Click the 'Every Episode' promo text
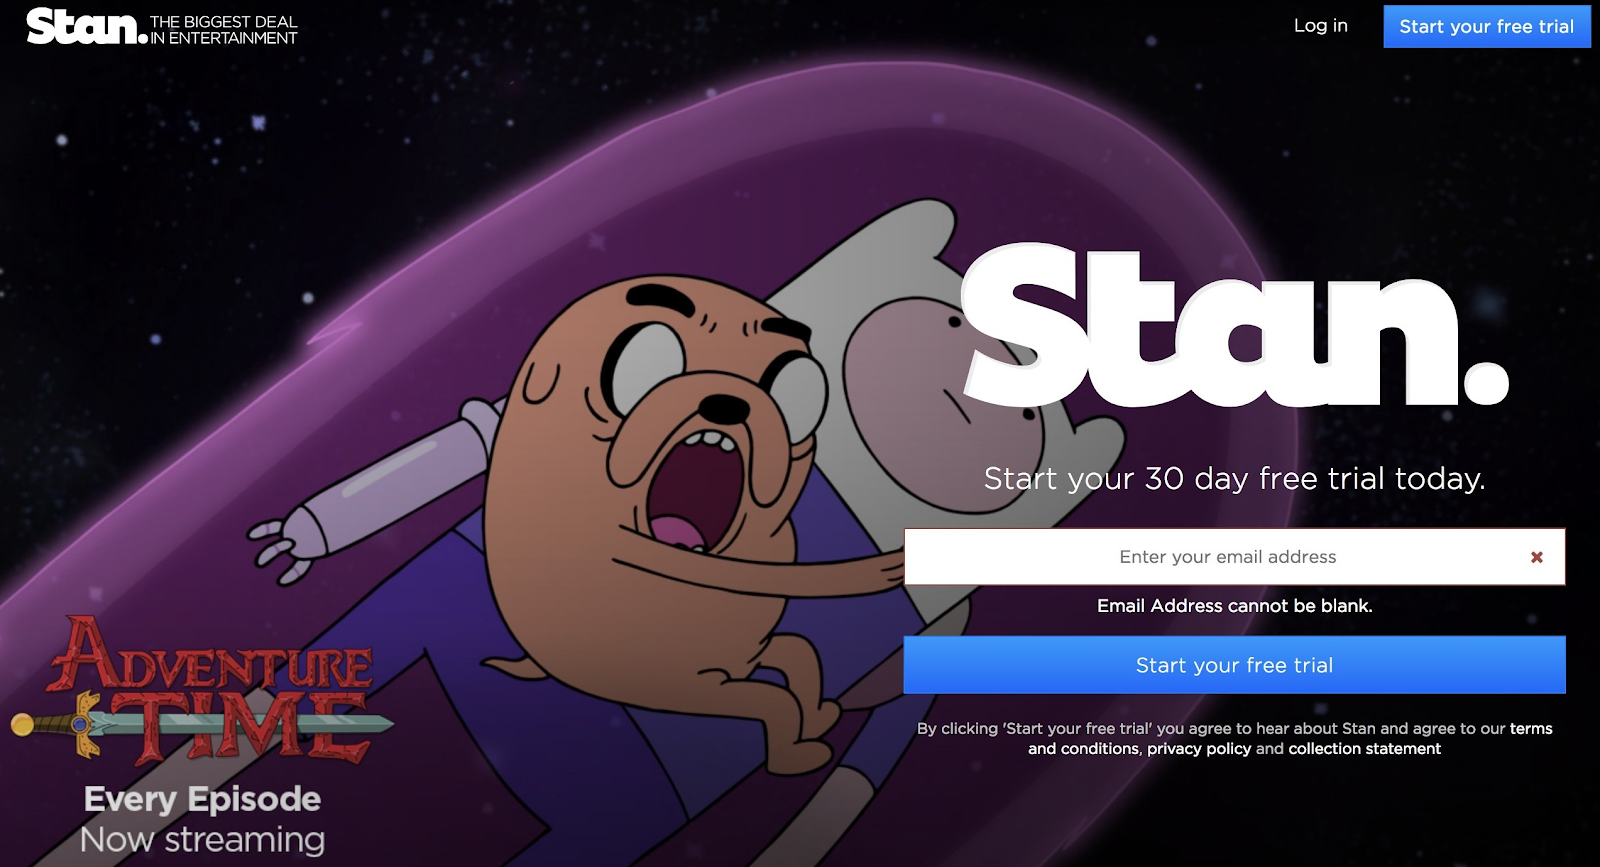The width and height of the screenshot is (1600, 867). pyautogui.click(x=203, y=799)
